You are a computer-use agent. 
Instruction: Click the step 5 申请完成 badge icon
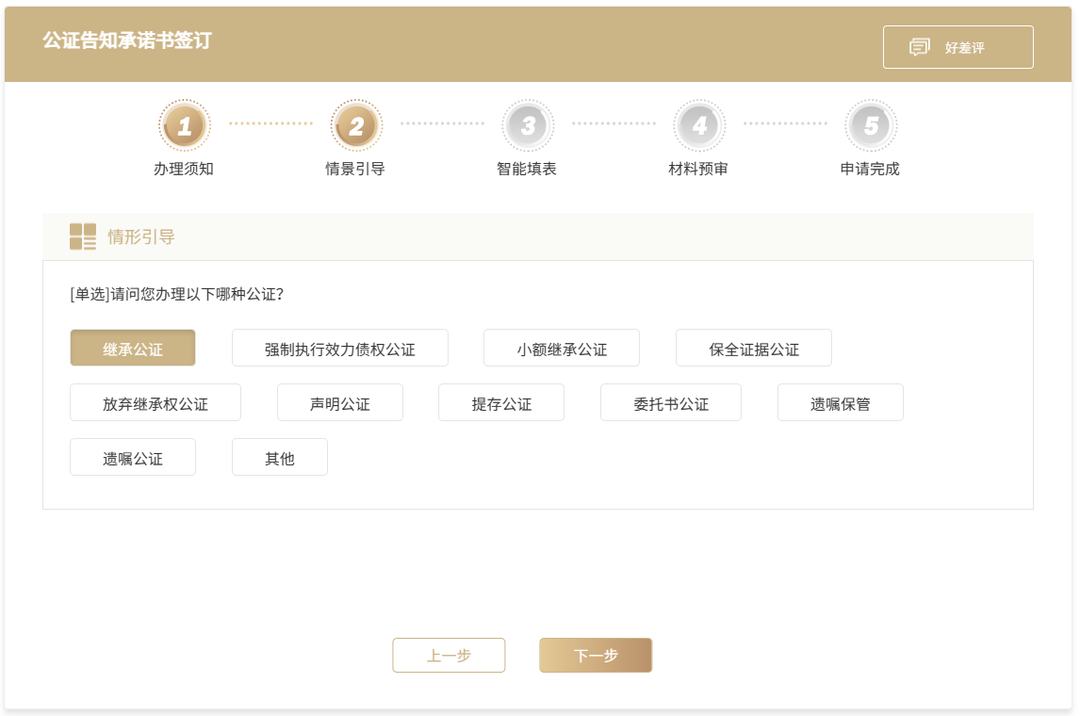[x=870, y=126]
